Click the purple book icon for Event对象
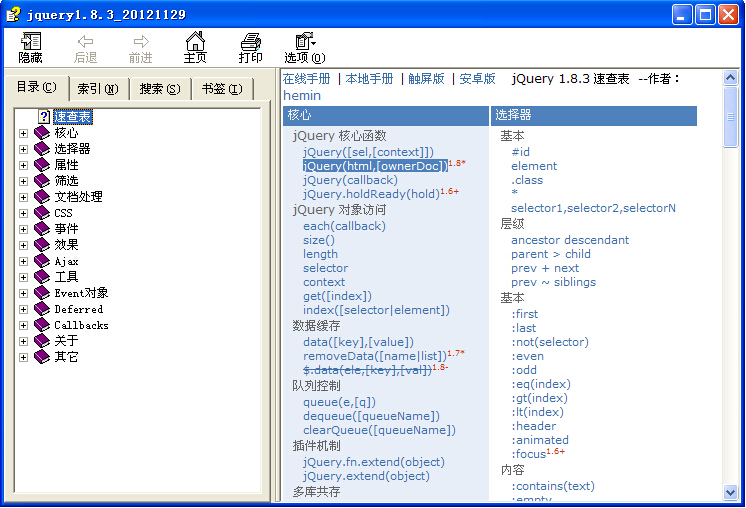Viewport: 746px width, 508px height. point(42,293)
